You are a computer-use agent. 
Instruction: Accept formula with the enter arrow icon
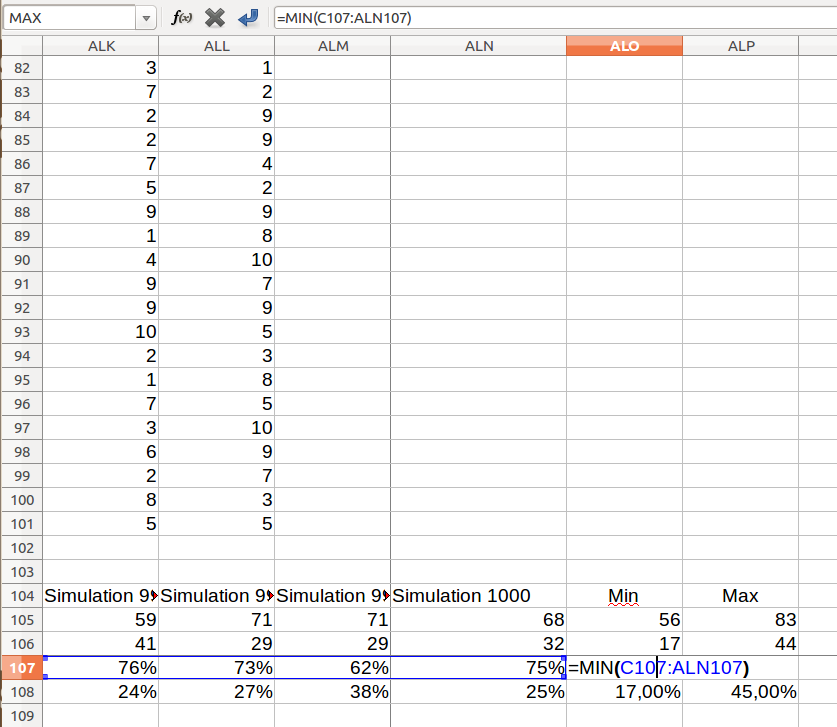pos(248,18)
